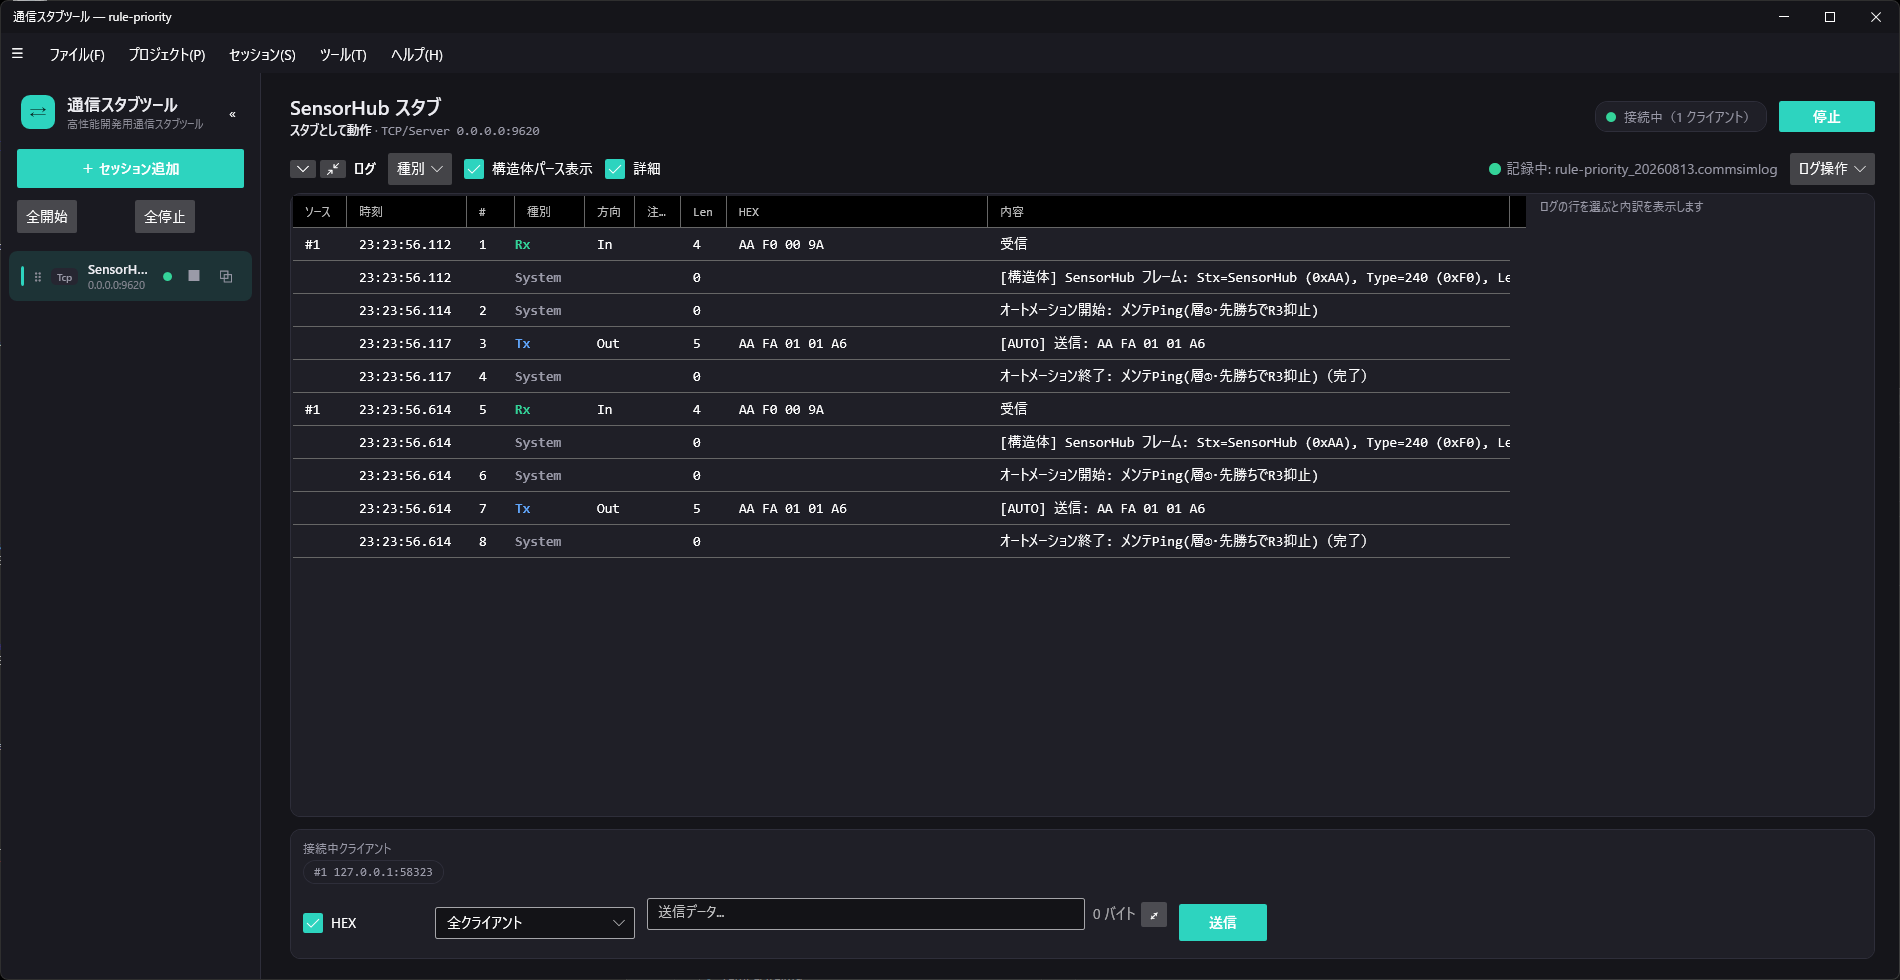Grab the drag handle of the SensorHub session

click(x=38, y=277)
